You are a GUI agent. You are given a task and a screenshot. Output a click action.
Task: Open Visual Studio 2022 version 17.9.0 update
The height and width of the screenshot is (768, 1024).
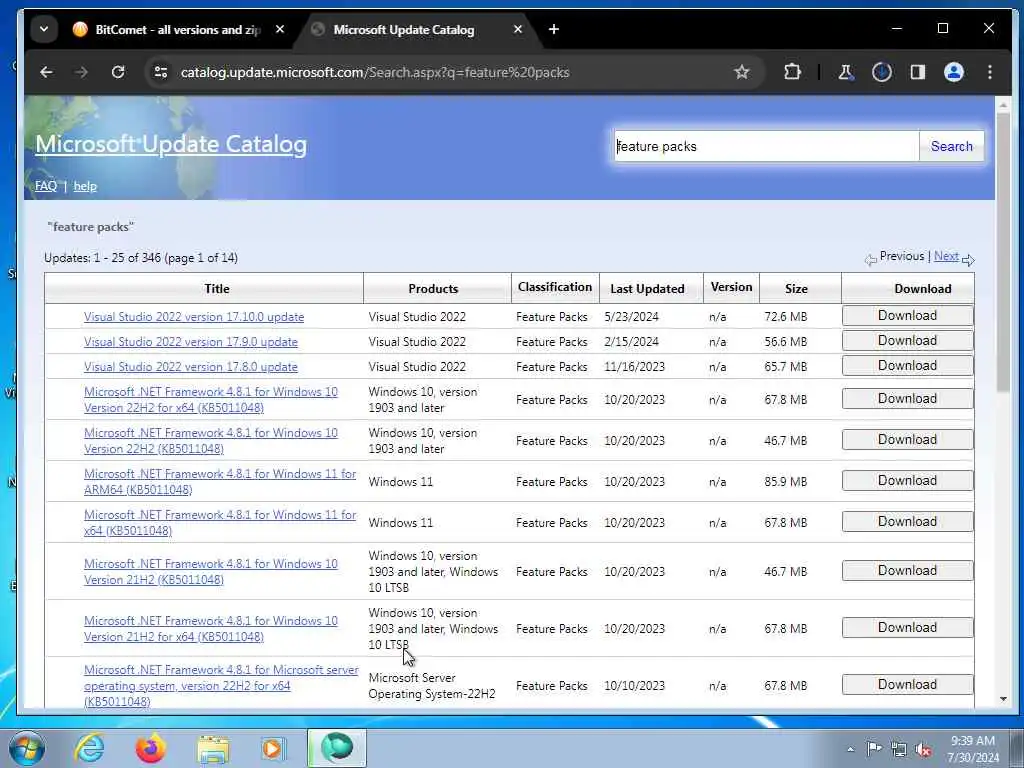(191, 342)
